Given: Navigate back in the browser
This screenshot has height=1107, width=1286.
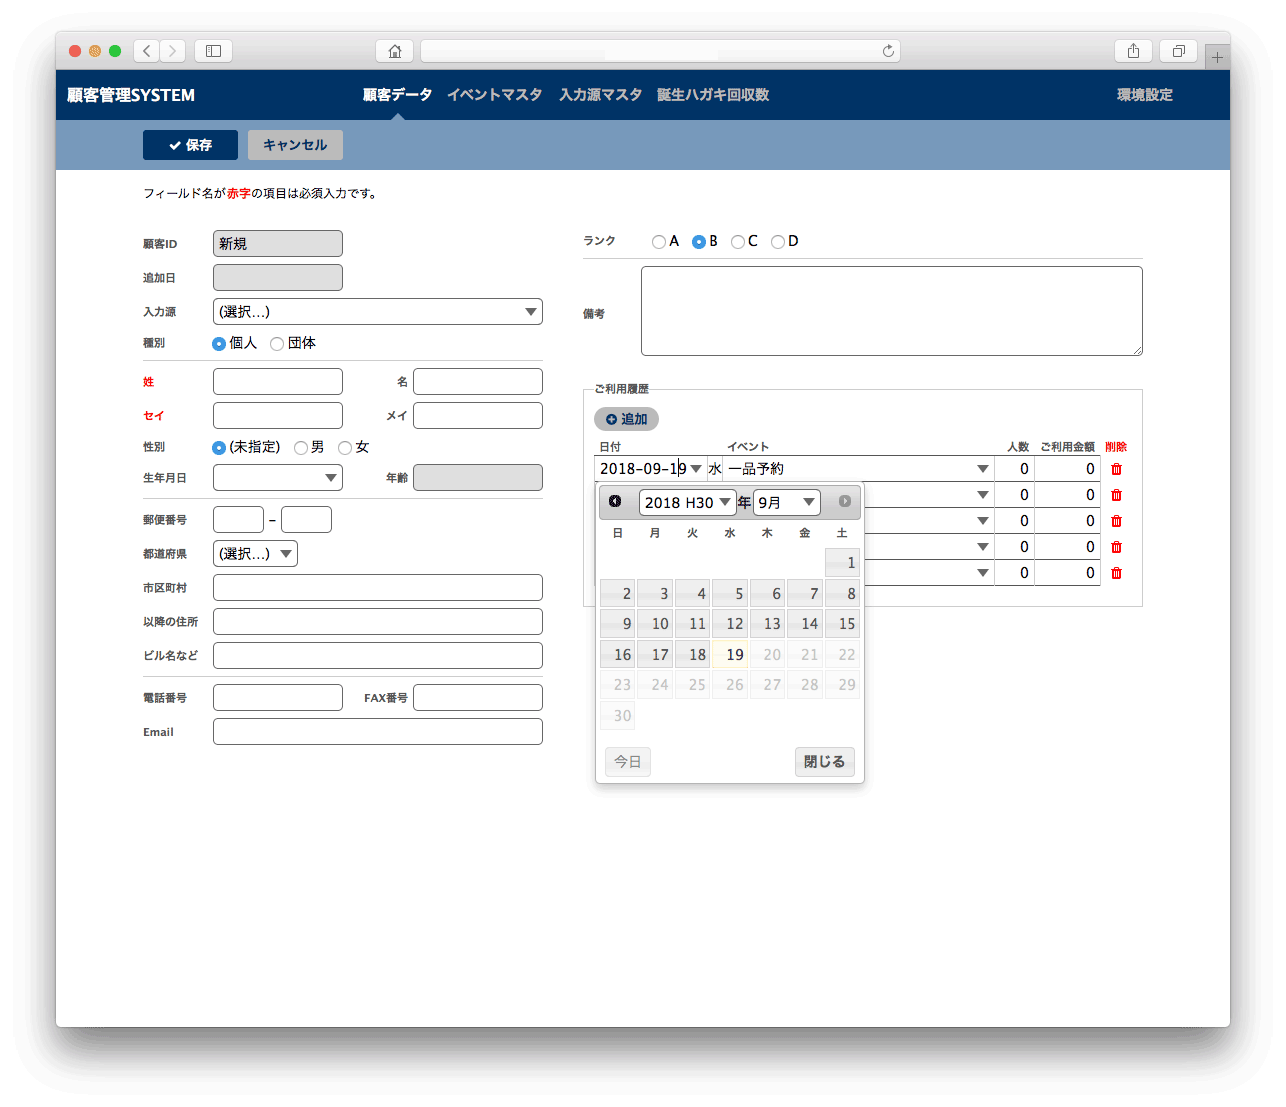Looking at the screenshot, I should (x=147, y=51).
